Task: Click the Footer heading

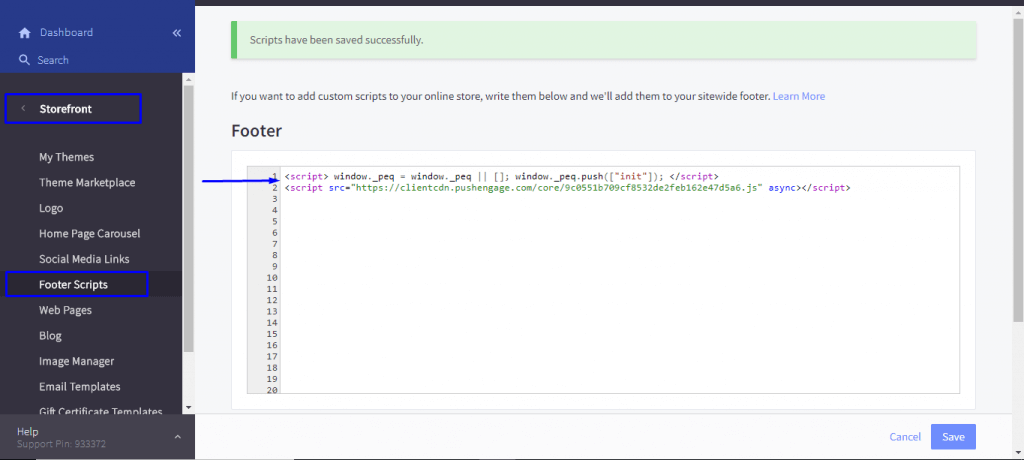Action: (257, 131)
